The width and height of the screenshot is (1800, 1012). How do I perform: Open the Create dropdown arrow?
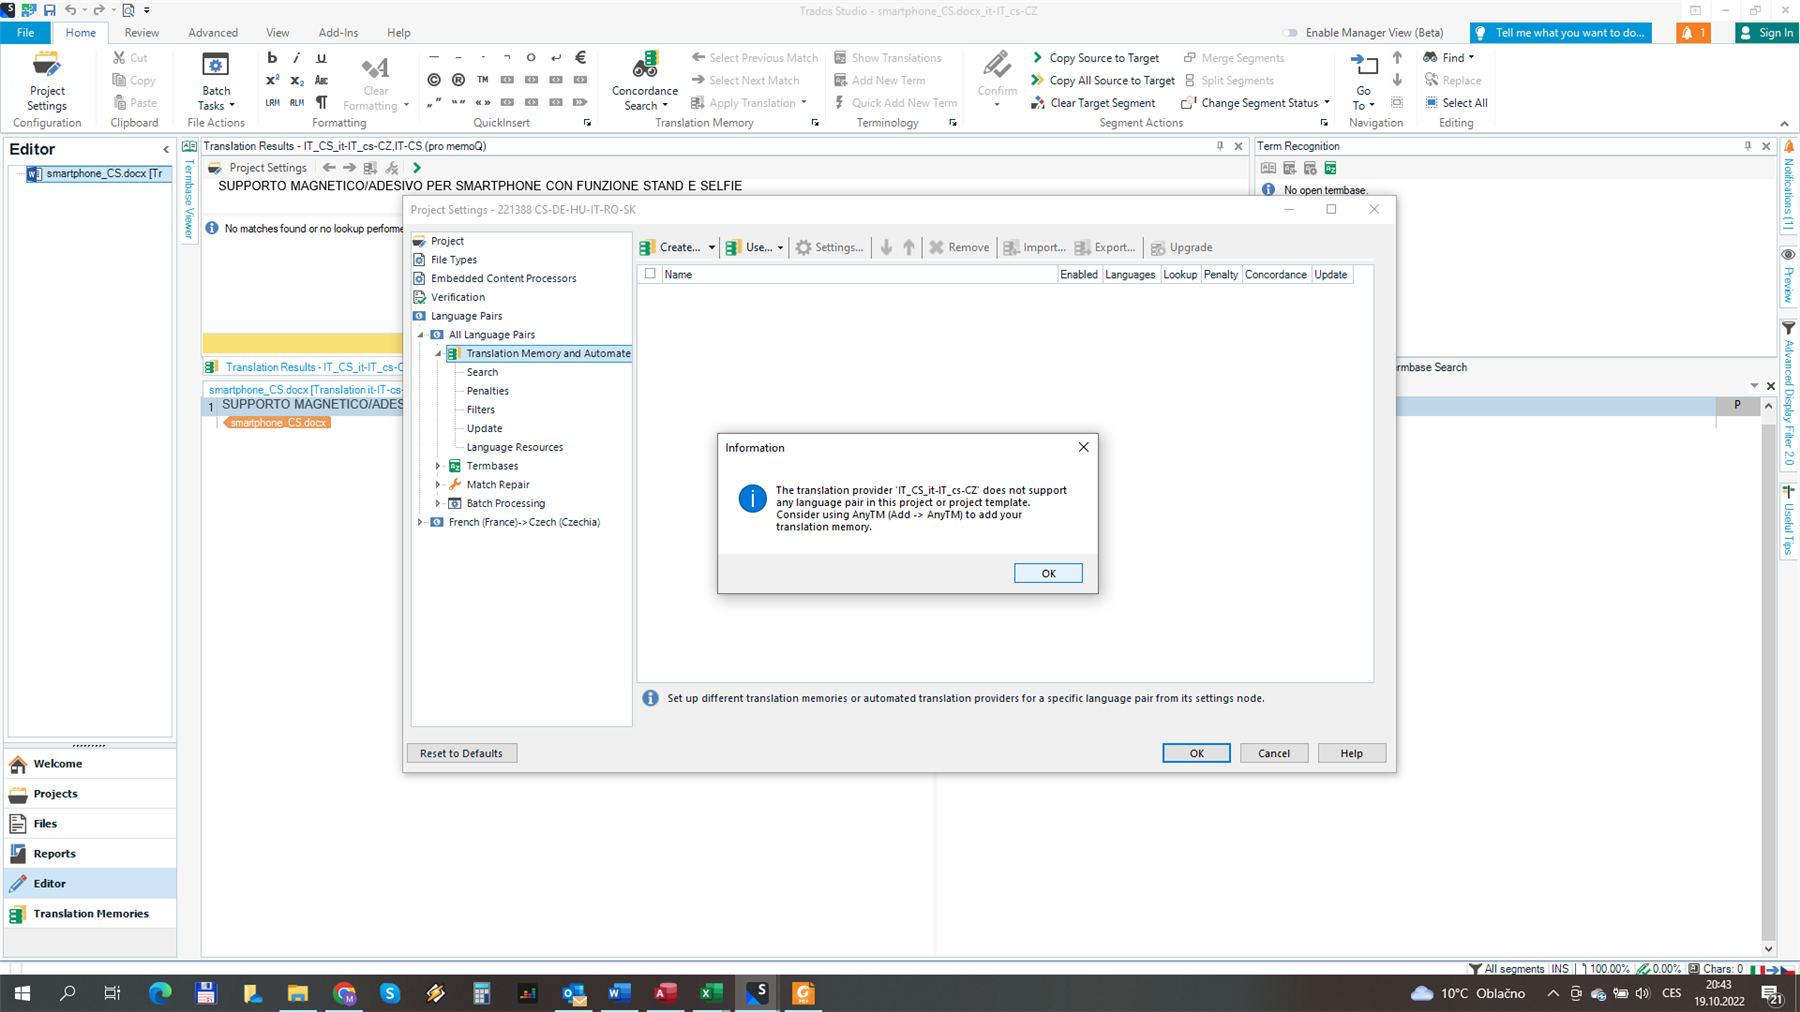(712, 247)
